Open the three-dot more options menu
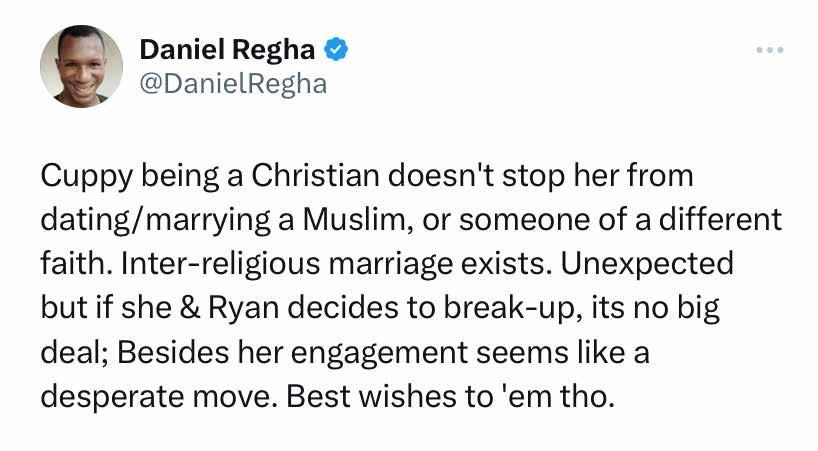The width and height of the screenshot is (818, 451). pos(769,49)
